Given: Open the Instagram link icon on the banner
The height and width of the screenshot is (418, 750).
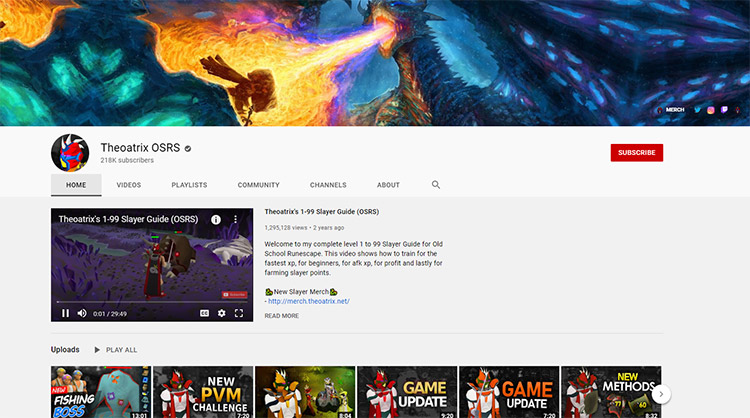Looking at the screenshot, I should click(x=711, y=110).
